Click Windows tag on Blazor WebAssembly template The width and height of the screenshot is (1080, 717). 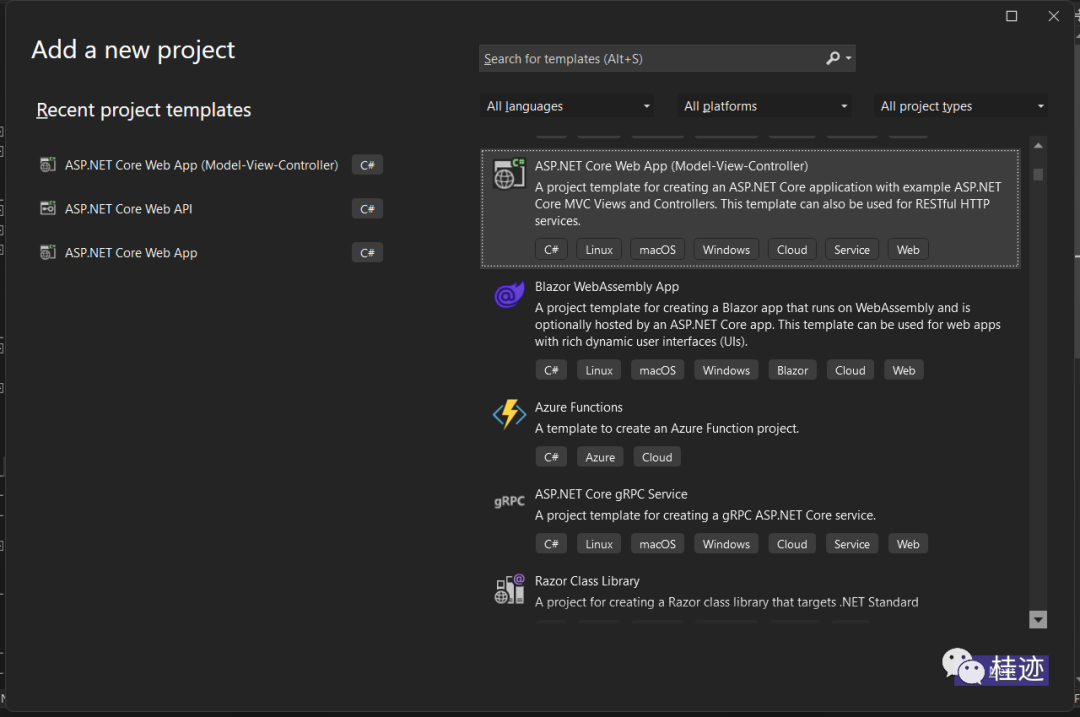tap(726, 370)
